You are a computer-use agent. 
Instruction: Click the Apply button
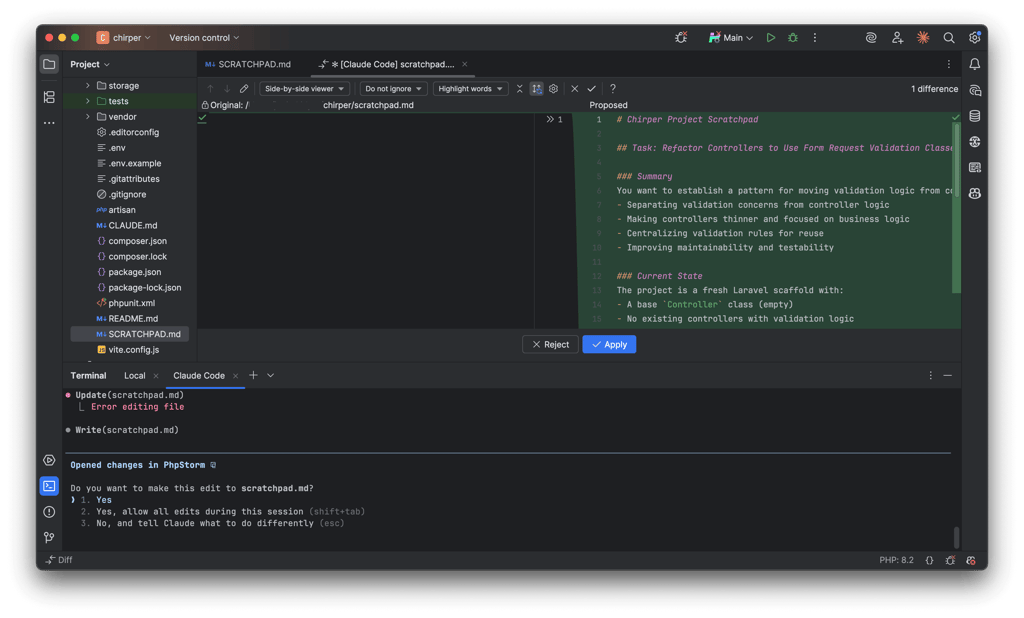[x=609, y=344]
